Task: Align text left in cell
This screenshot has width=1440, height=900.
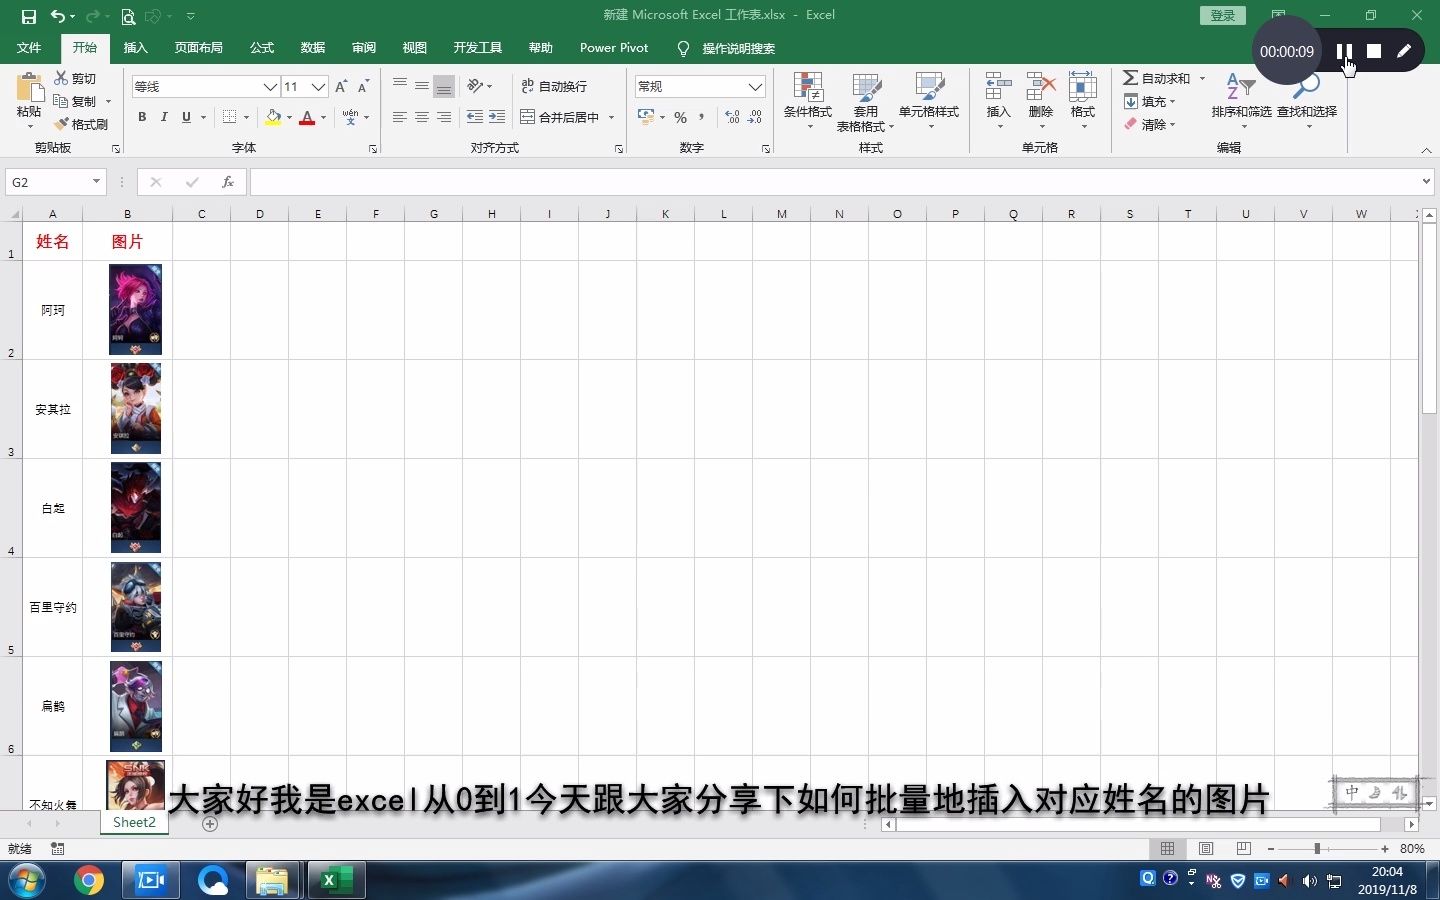Action: pos(400,117)
